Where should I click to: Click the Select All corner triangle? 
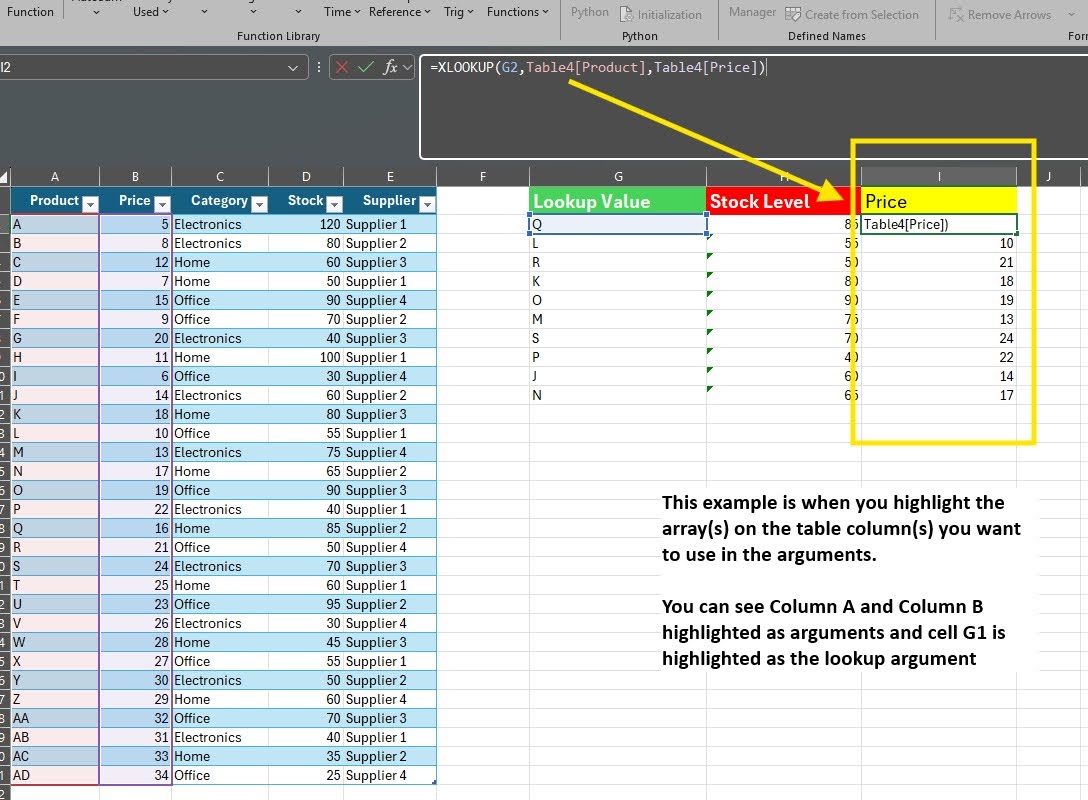click(x=5, y=177)
